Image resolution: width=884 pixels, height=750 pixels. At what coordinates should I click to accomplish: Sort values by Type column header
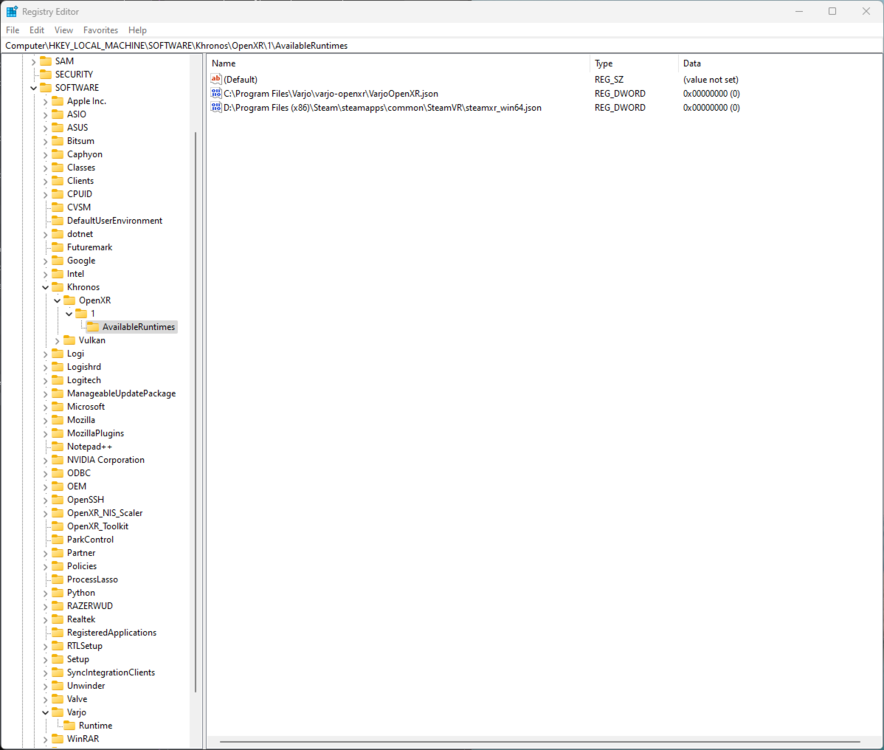click(x=634, y=63)
